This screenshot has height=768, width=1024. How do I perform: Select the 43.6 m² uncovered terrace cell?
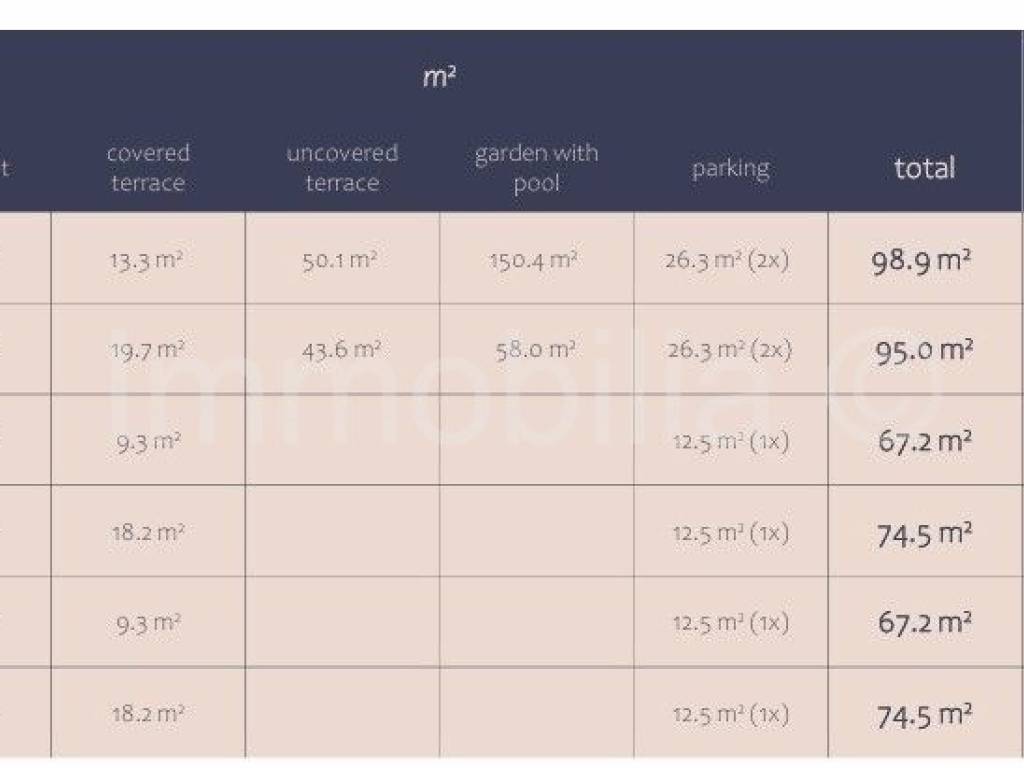[x=341, y=350]
